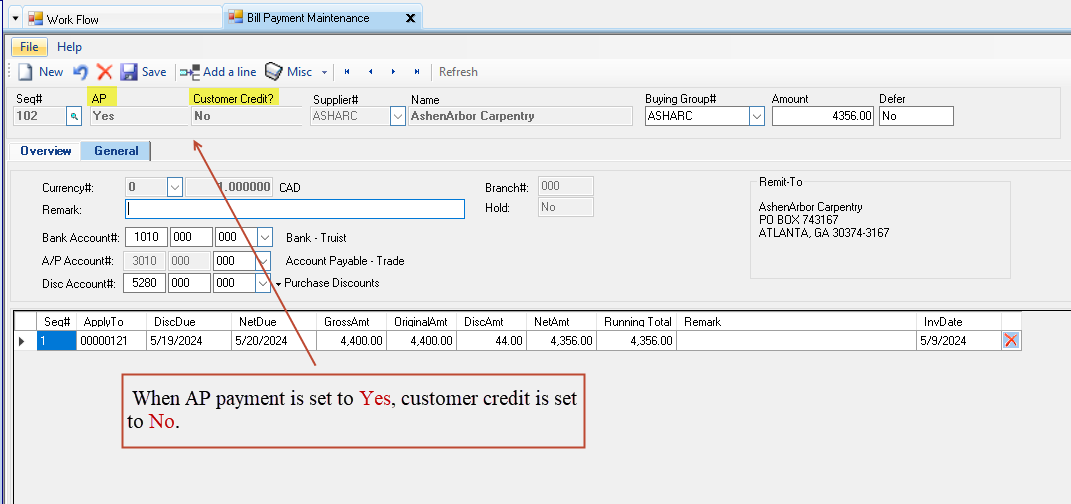Switch to the Overview tab
The height and width of the screenshot is (504, 1071).
coord(45,151)
